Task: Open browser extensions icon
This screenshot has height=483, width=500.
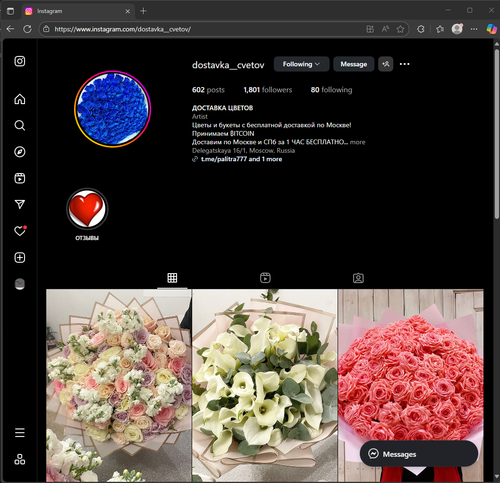Action: click(421, 29)
